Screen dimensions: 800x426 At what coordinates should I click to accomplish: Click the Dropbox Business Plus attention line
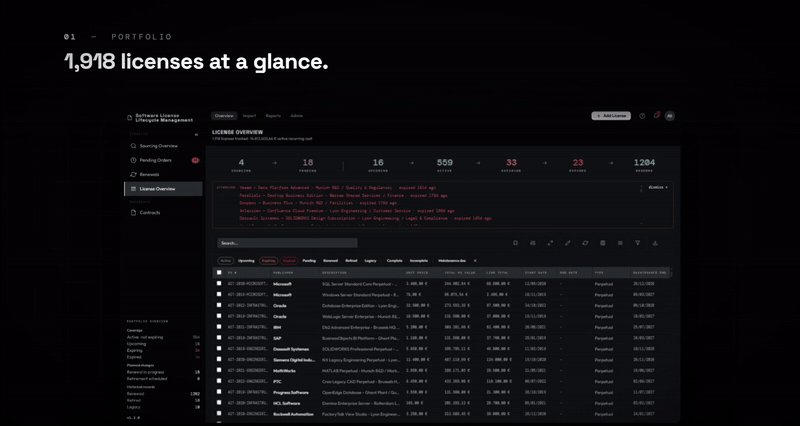click(x=317, y=203)
